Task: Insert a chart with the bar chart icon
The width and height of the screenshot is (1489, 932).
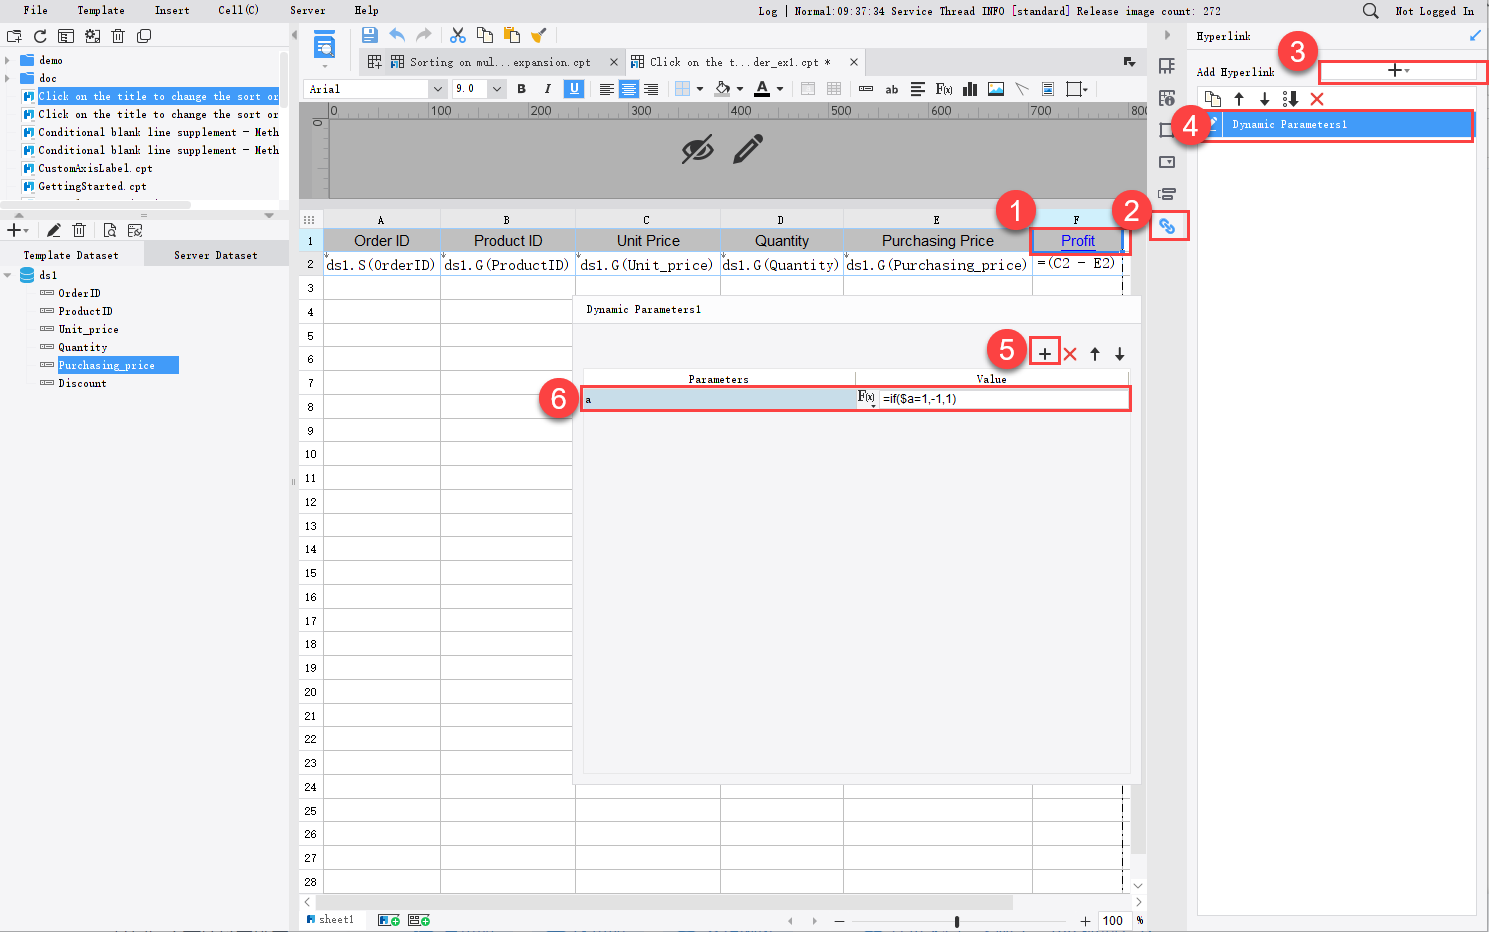Action: (970, 89)
